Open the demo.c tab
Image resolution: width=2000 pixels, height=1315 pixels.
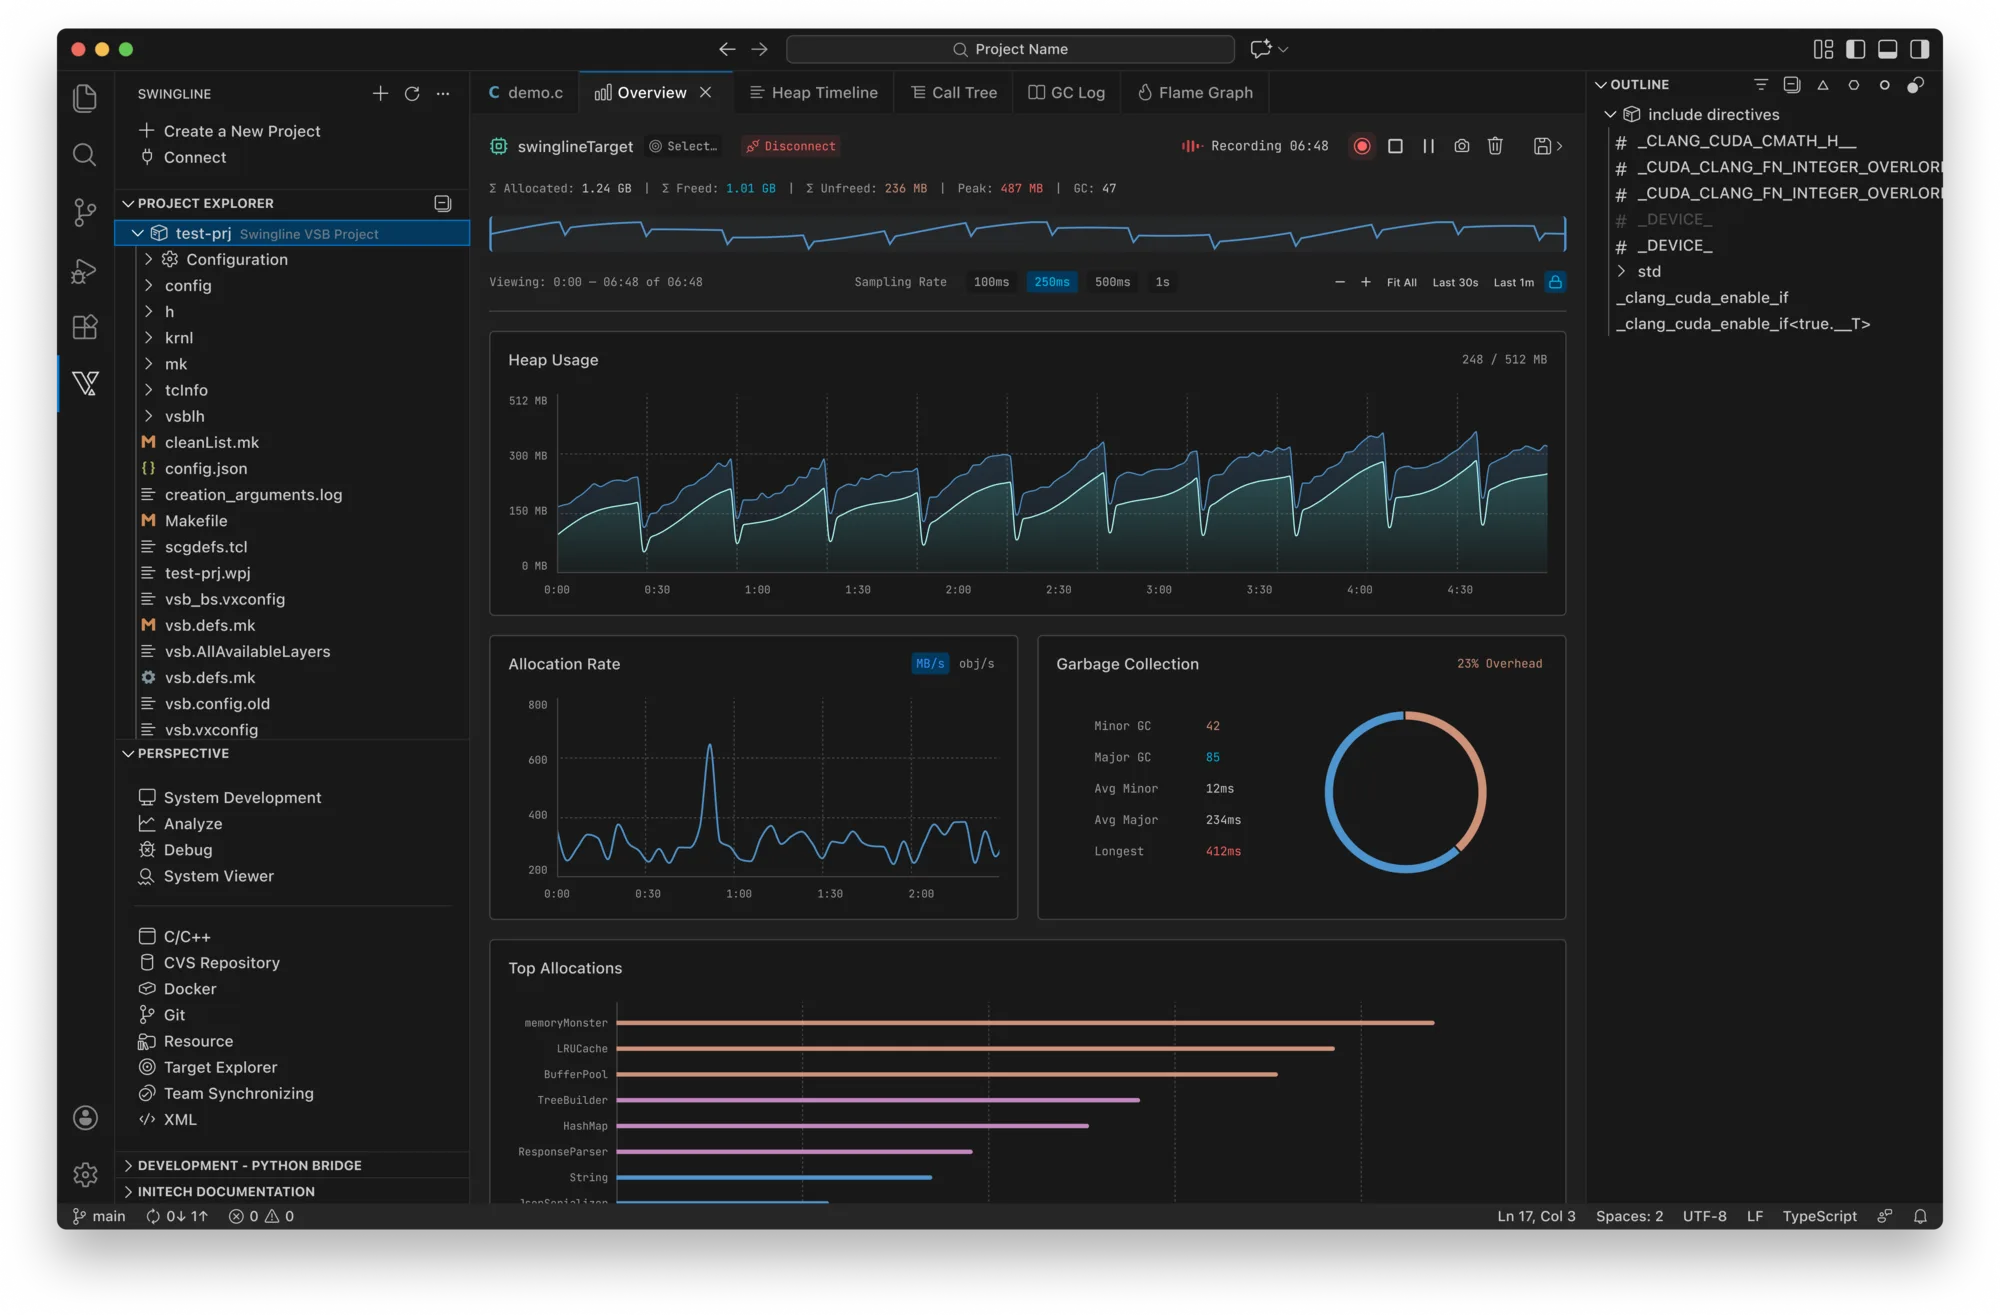tap(526, 92)
